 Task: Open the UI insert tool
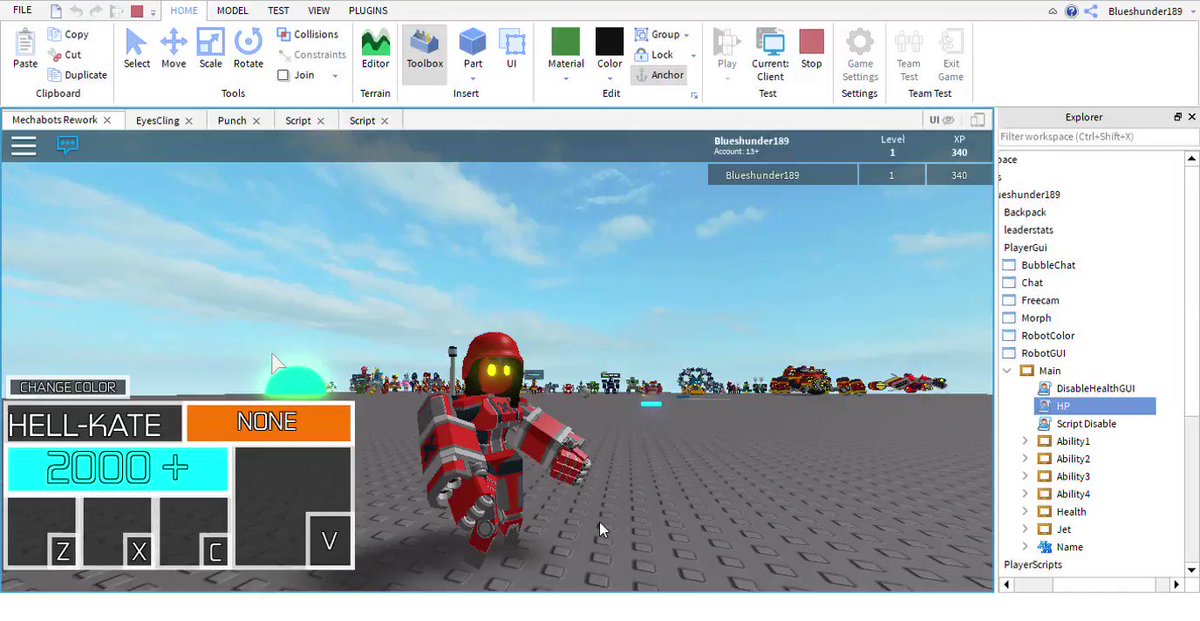pyautogui.click(x=512, y=49)
